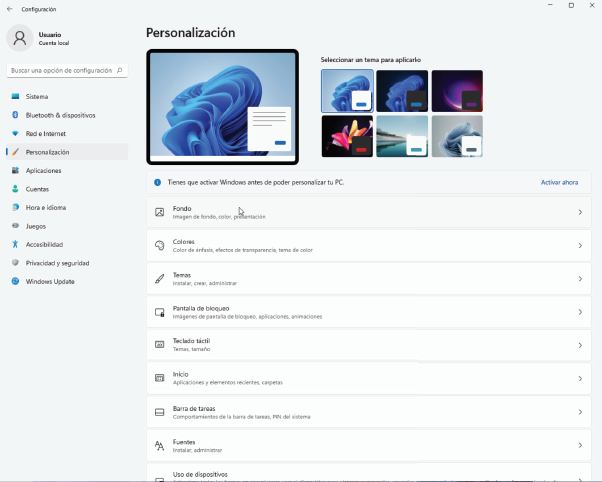Click the Activar ahora link
The width and height of the screenshot is (602, 482).
click(559, 182)
